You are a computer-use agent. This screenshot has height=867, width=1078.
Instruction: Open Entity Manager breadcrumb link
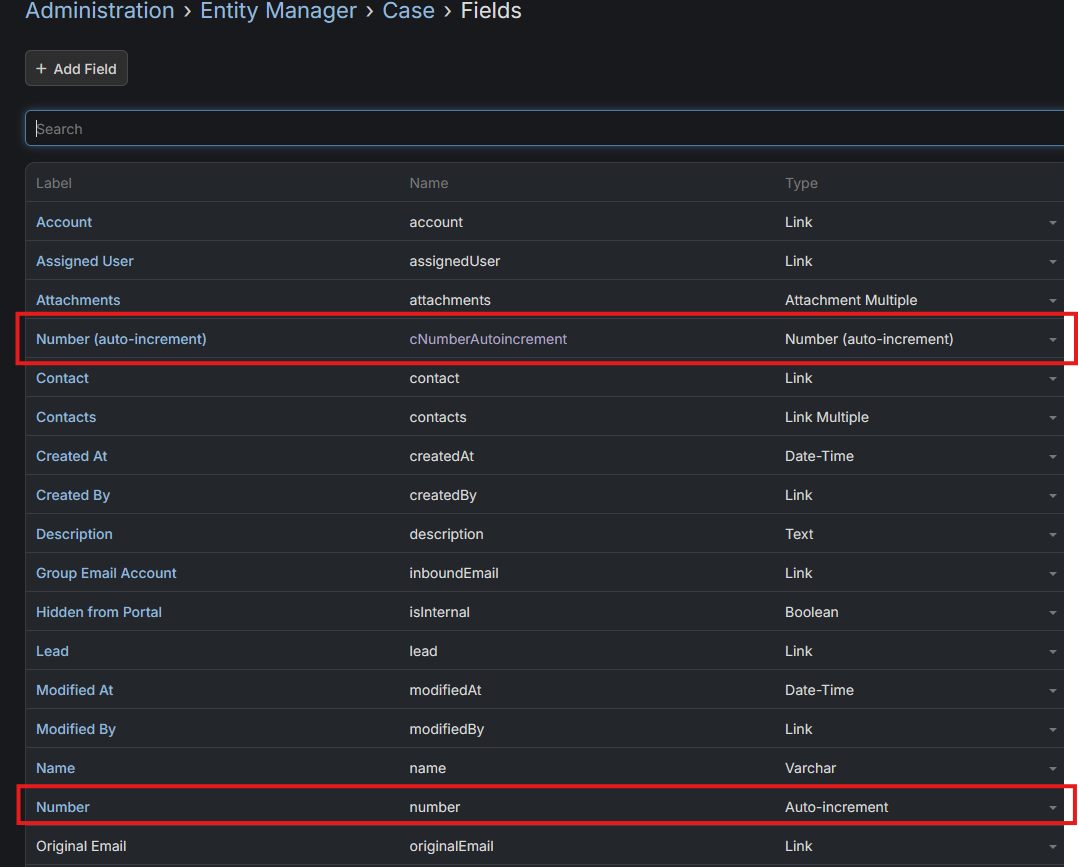click(x=278, y=12)
